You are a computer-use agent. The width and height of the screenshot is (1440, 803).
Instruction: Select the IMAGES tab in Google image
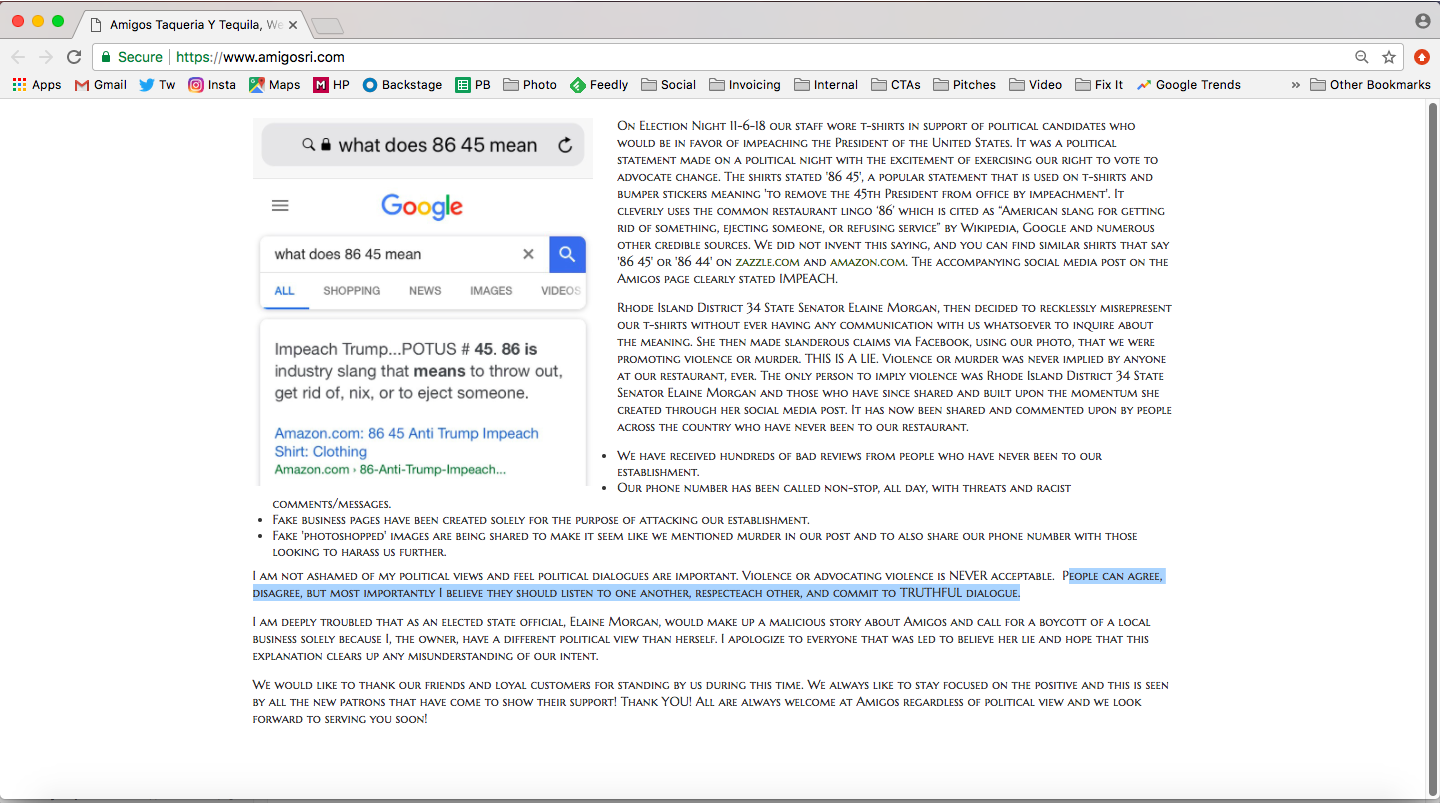tap(491, 291)
